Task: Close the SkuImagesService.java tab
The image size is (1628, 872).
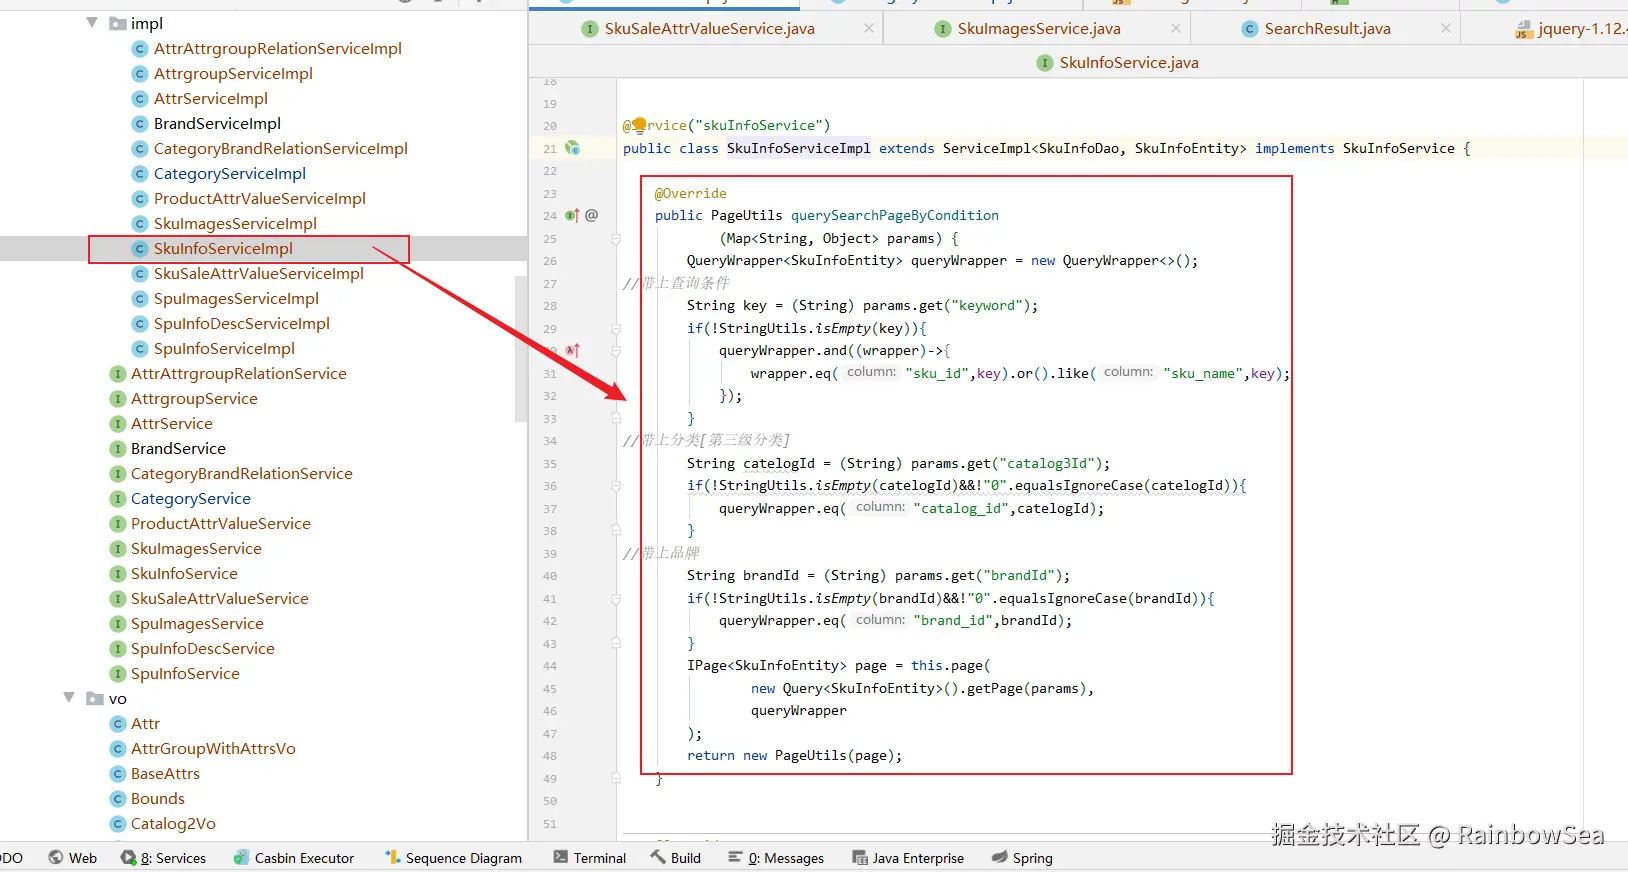Action: [1176, 29]
